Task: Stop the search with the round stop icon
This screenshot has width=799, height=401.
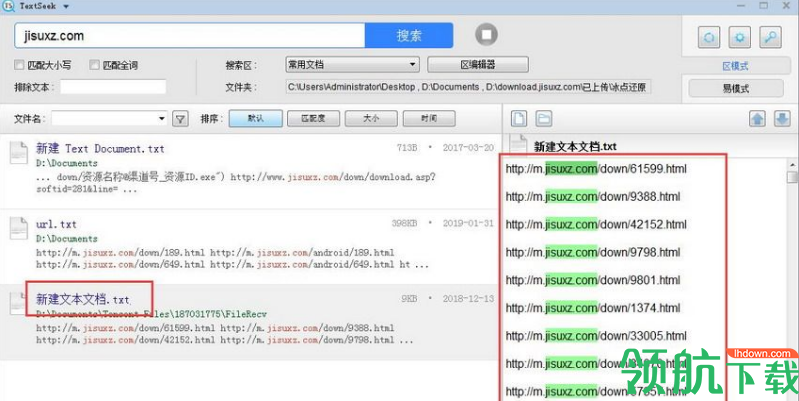Action: pos(487,35)
